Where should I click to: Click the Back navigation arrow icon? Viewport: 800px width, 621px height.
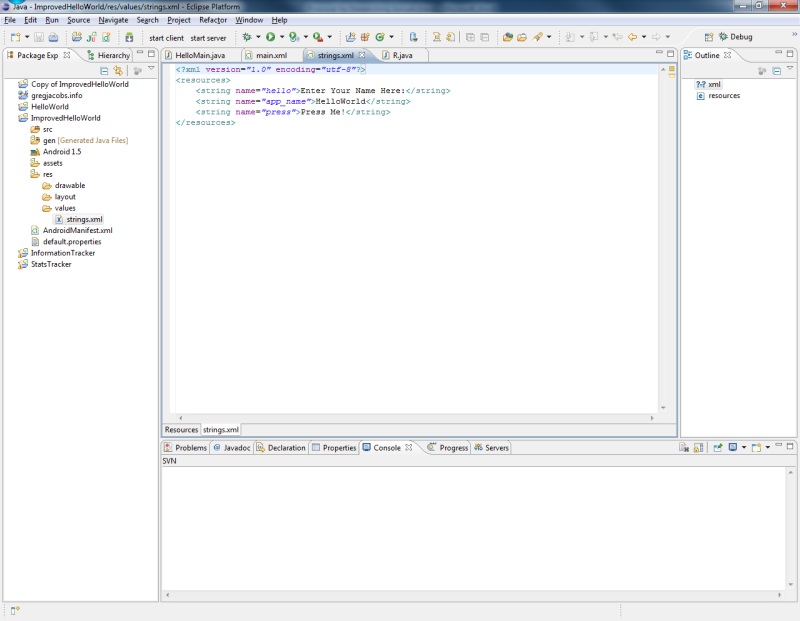pos(632,37)
